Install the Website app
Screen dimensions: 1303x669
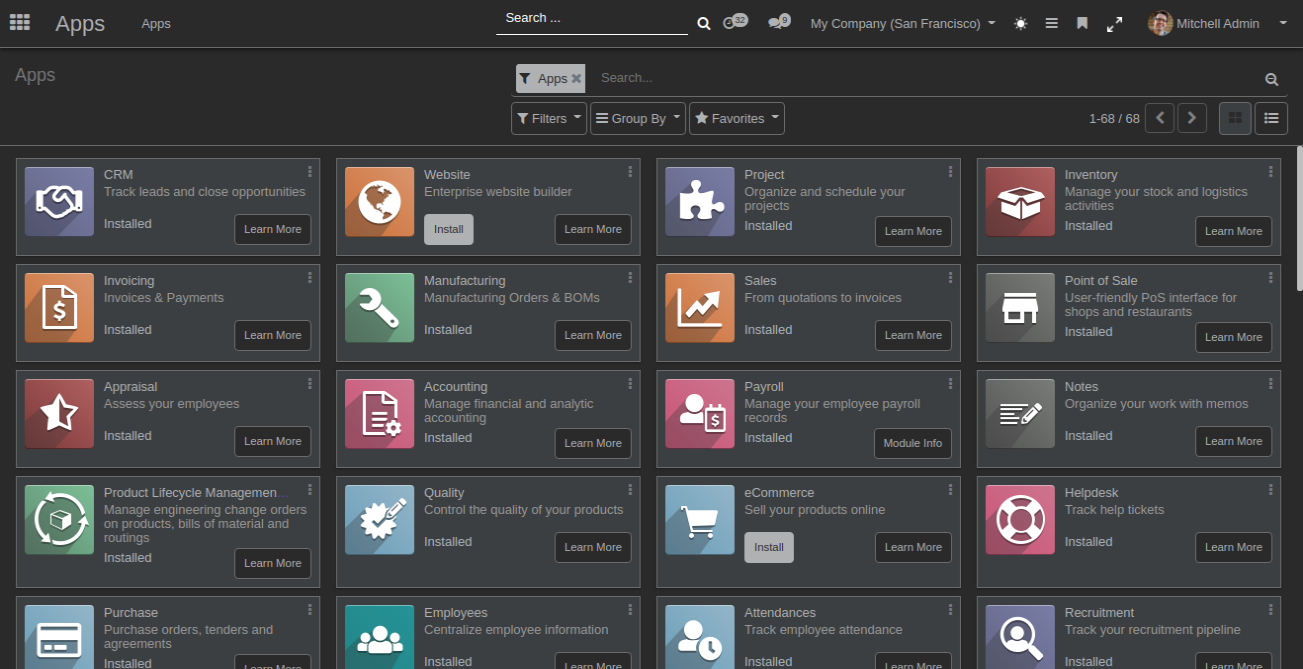[x=449, y=229]
